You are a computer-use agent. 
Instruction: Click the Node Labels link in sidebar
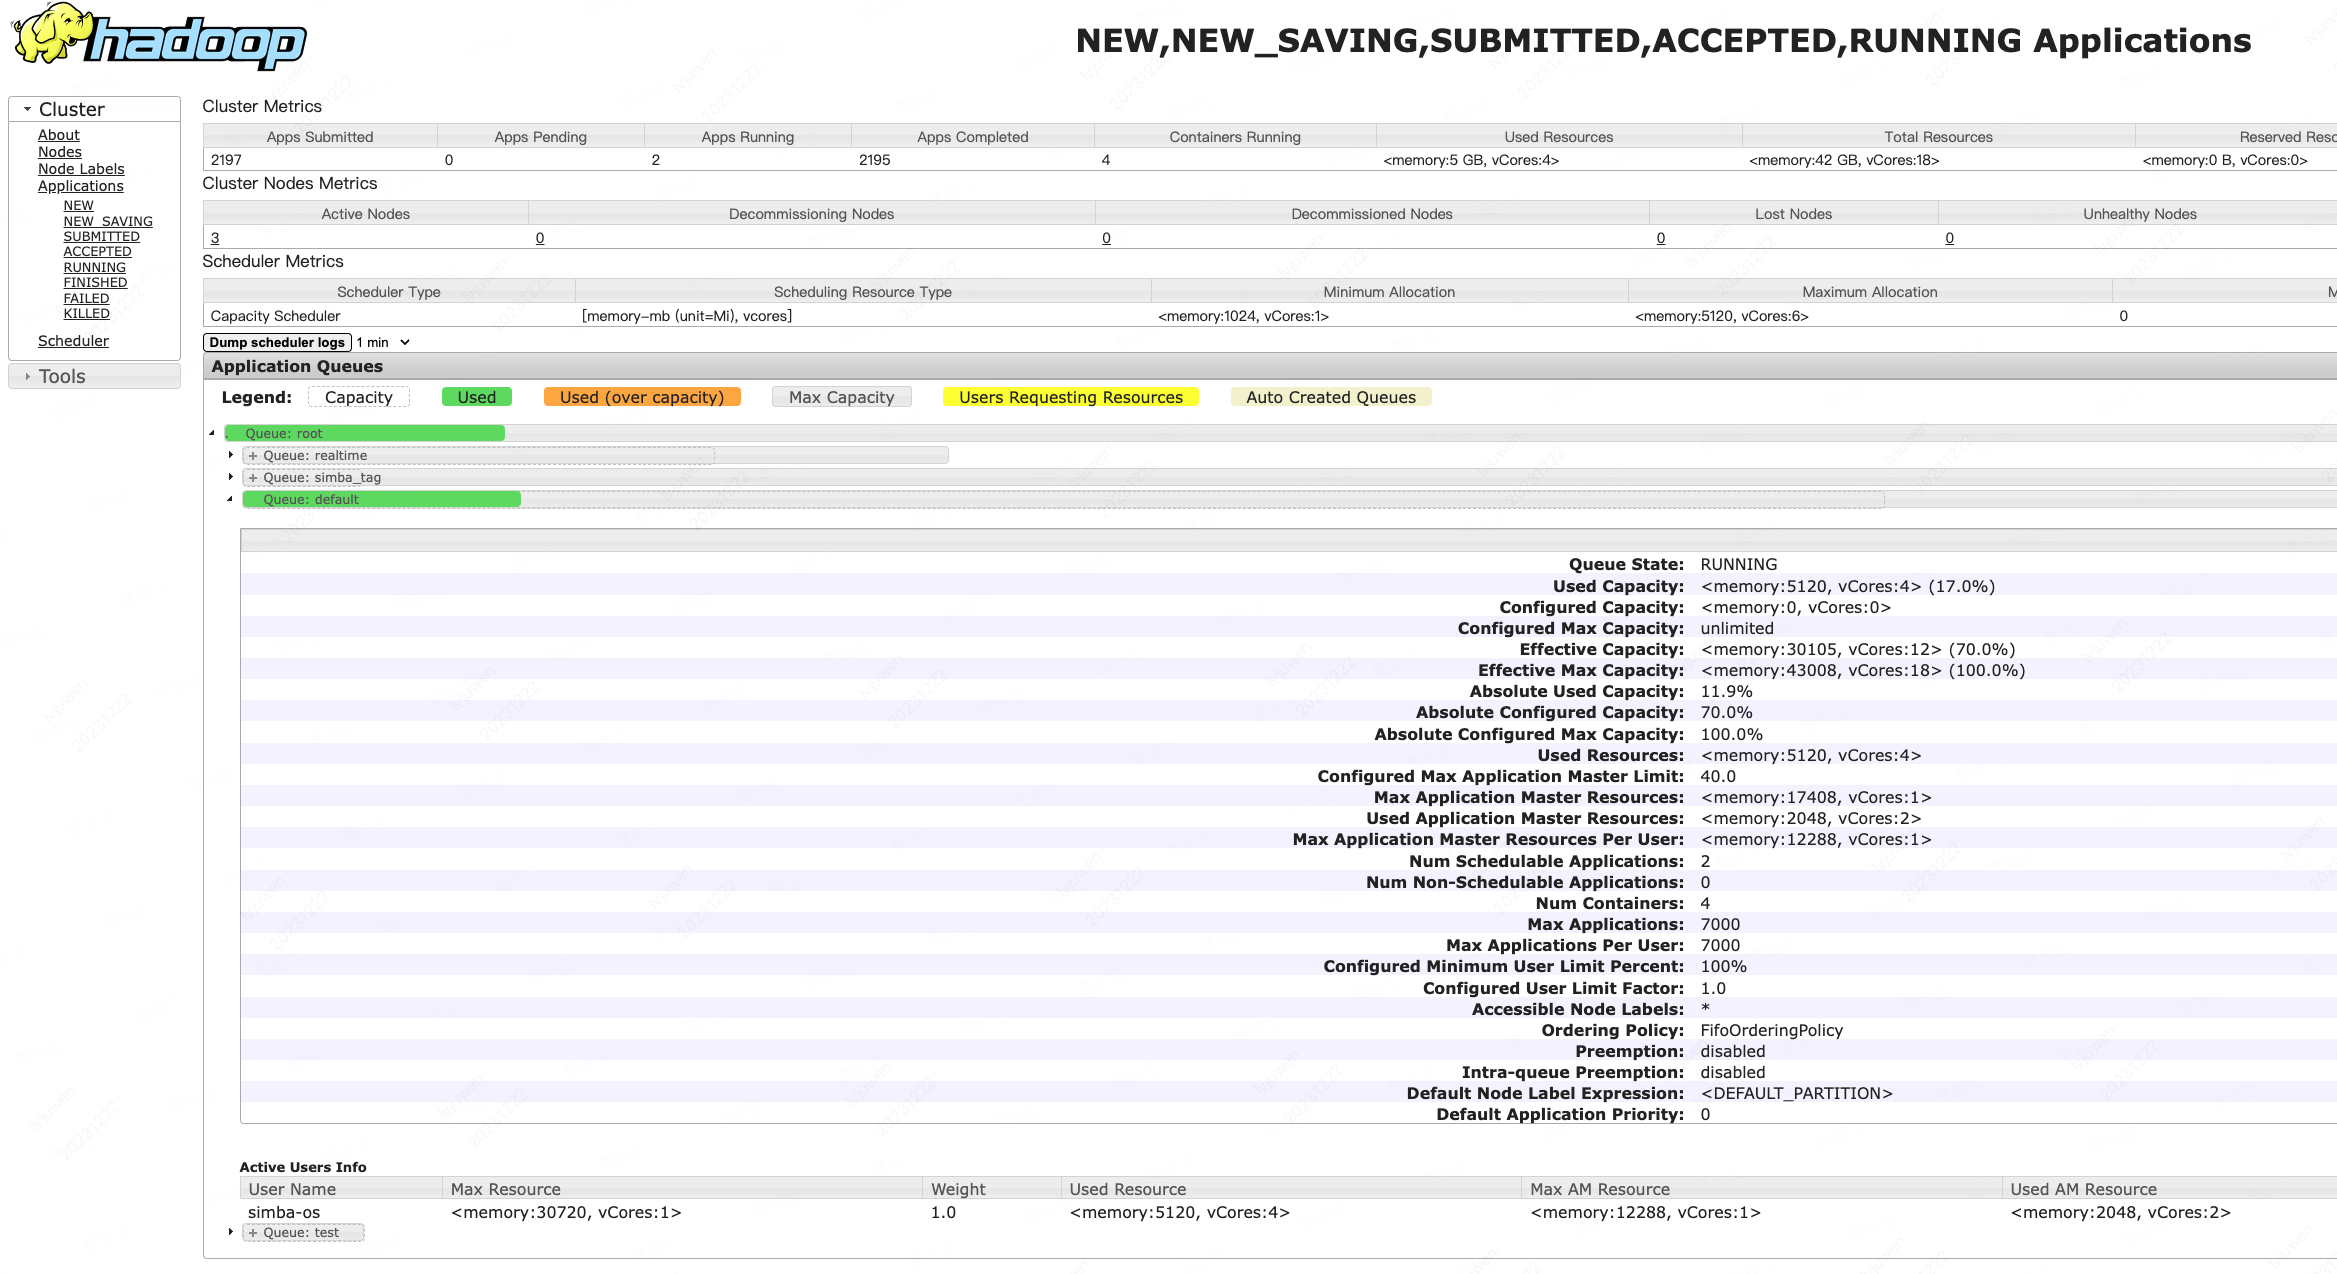click(x=80, y=168)
